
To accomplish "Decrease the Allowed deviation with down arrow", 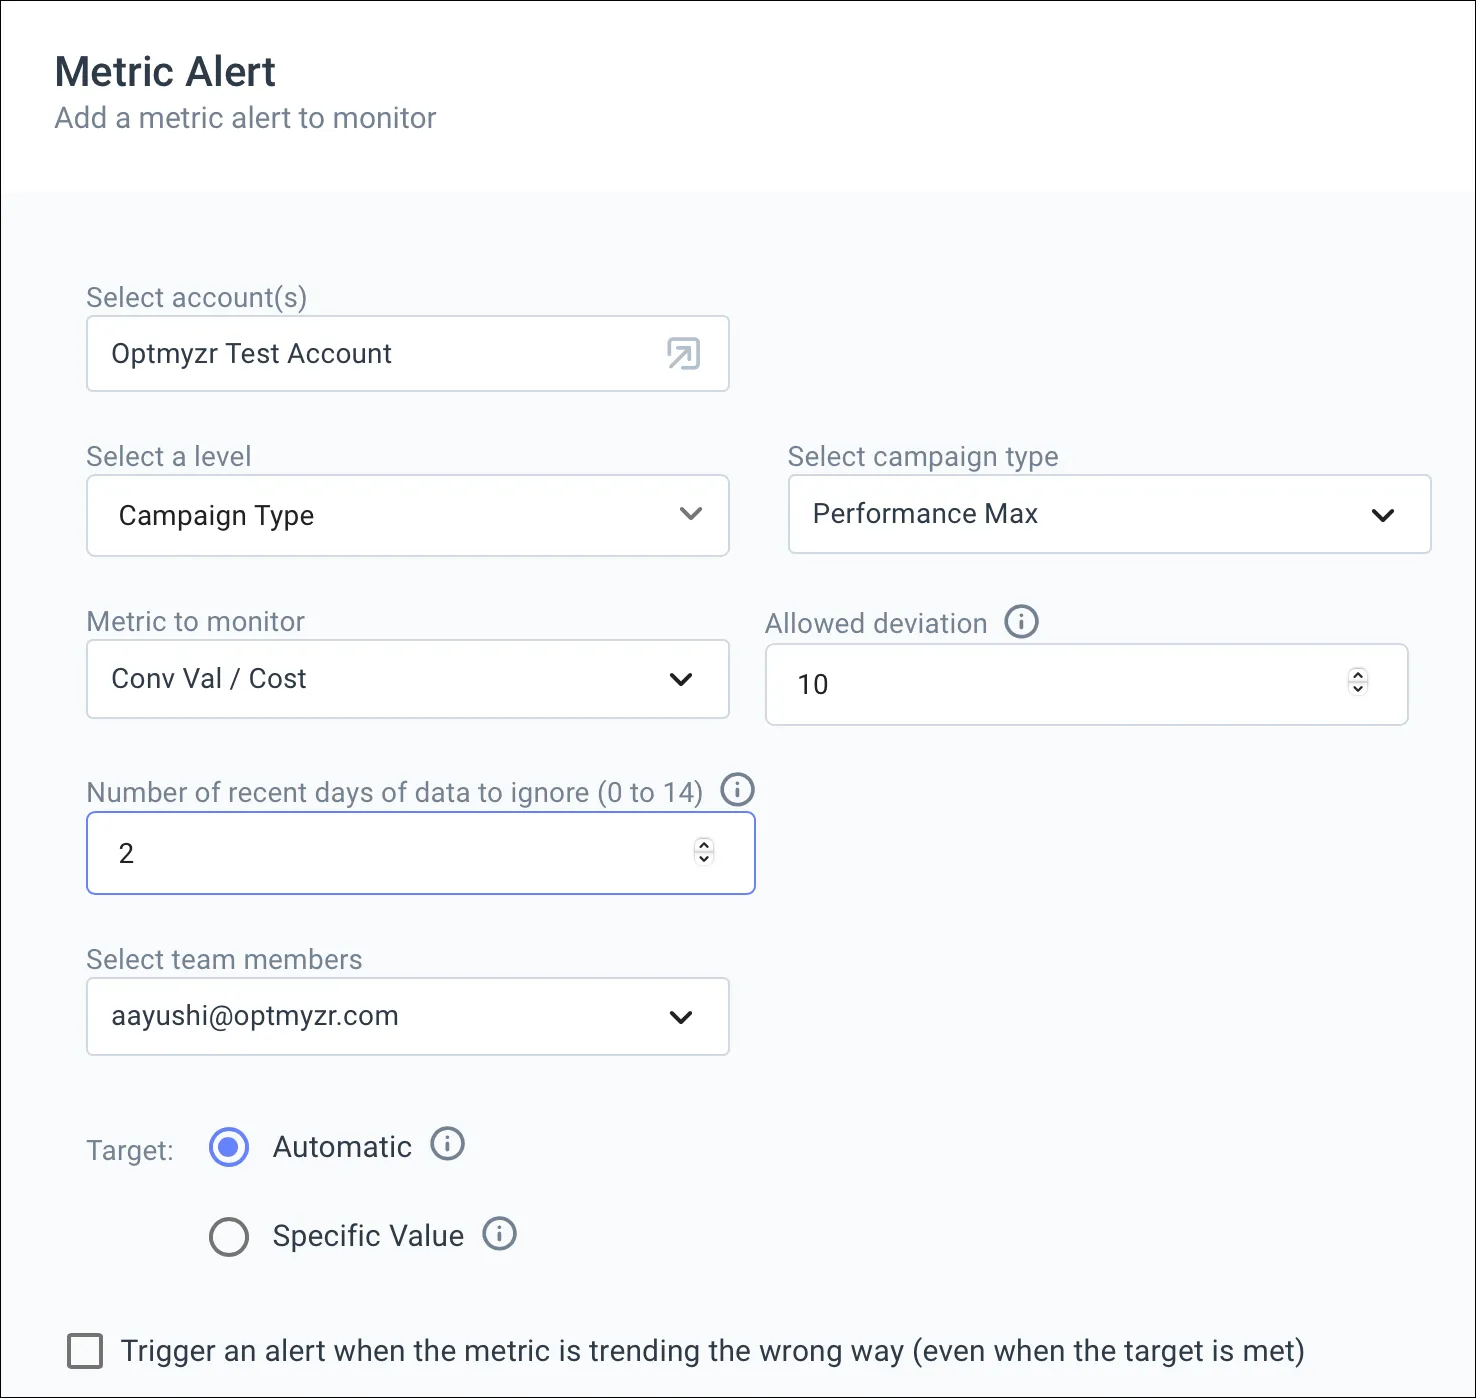I will click(x=1358, y=688).
